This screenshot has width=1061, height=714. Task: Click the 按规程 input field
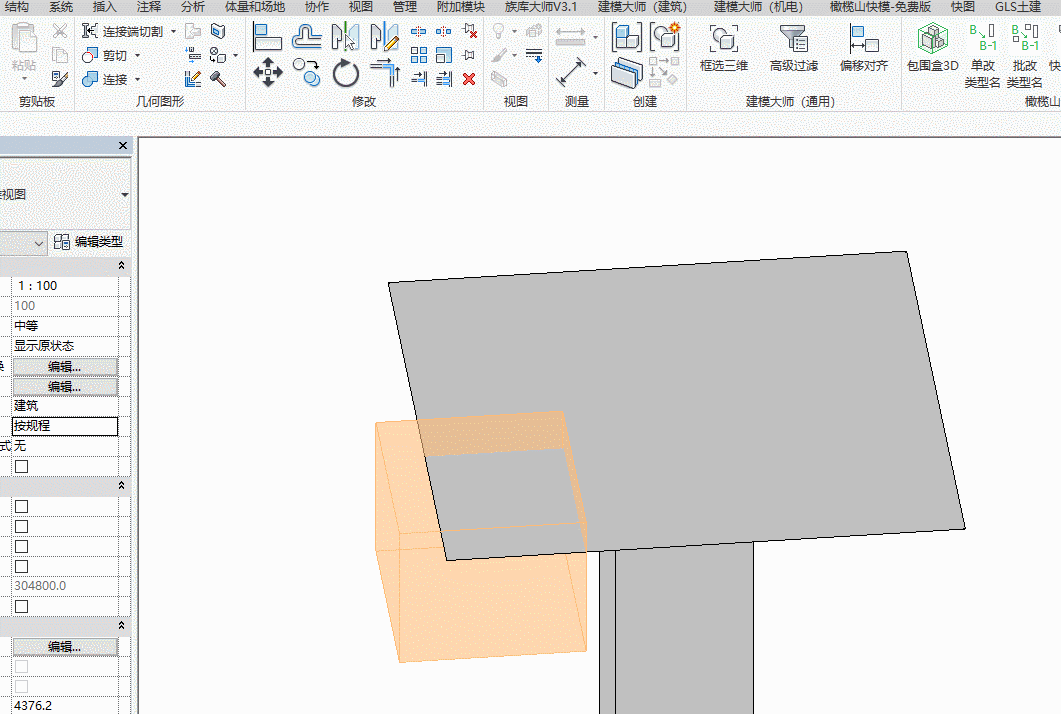tap(65, 426)
